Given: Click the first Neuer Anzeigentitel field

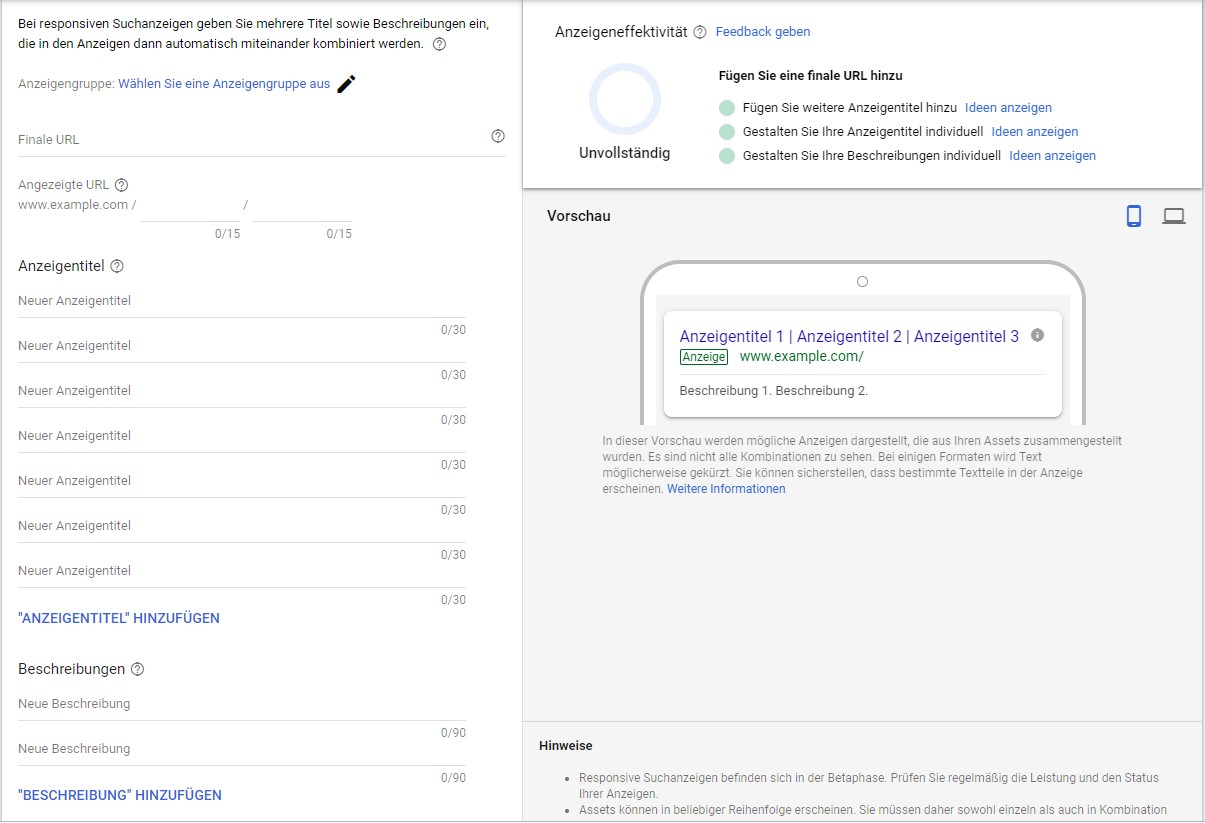Looking at the screenshot, I should point(200,301).
